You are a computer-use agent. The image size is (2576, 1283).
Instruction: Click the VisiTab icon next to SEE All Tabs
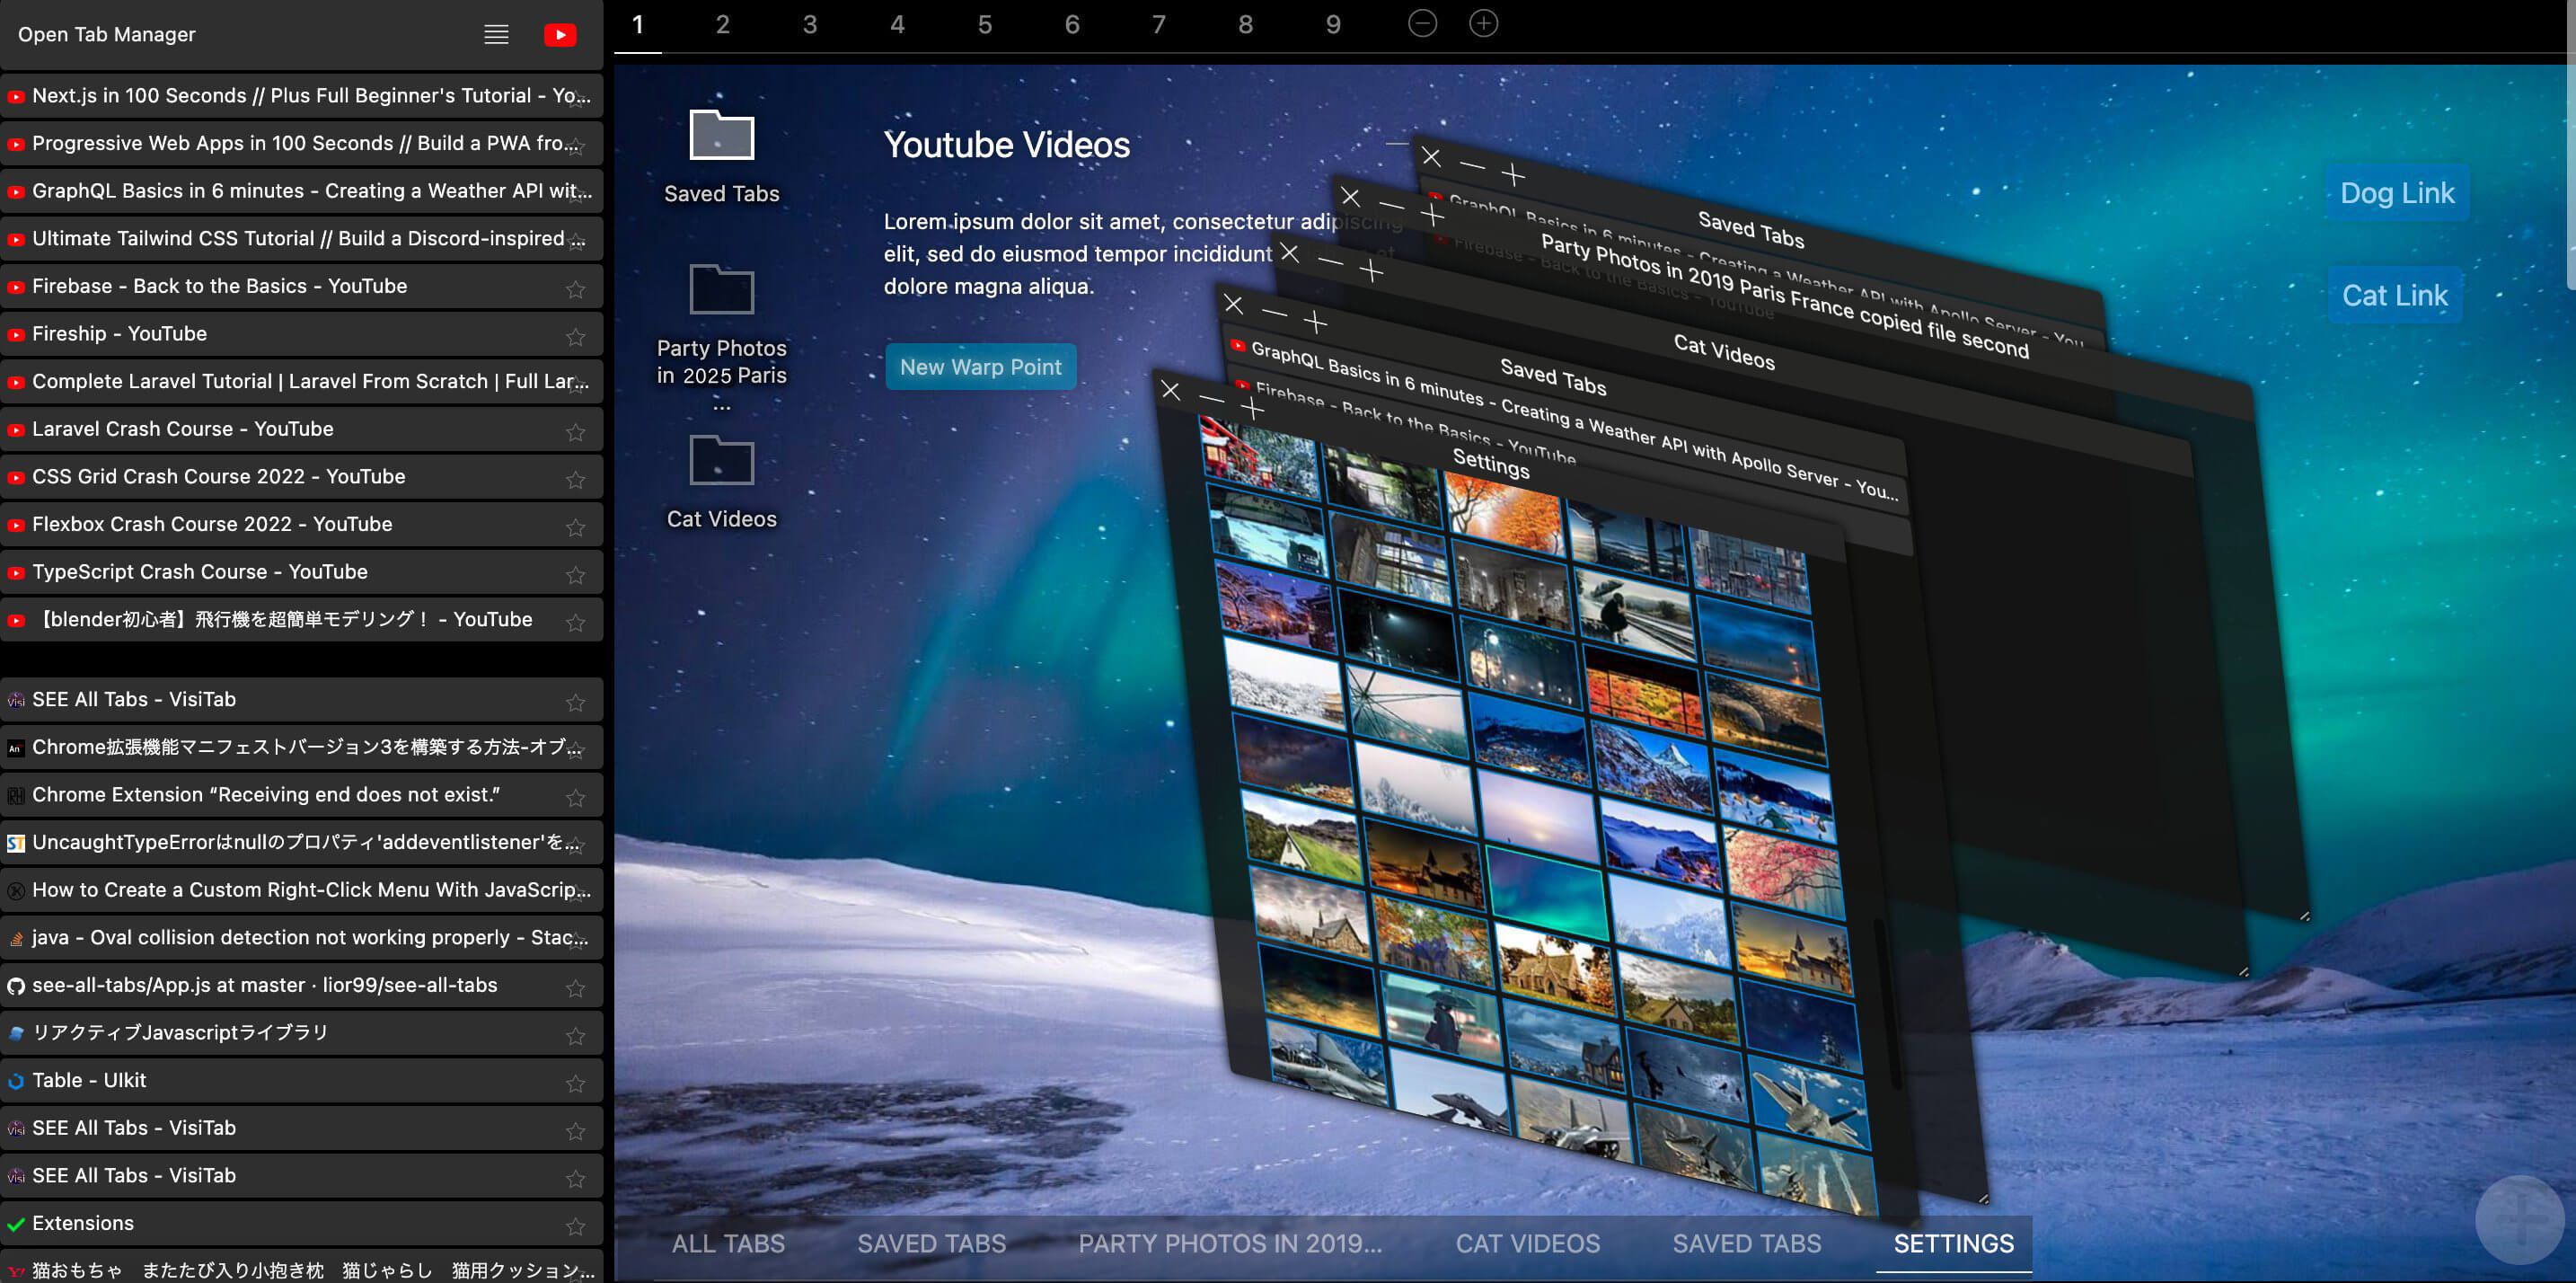click(15, 701)
